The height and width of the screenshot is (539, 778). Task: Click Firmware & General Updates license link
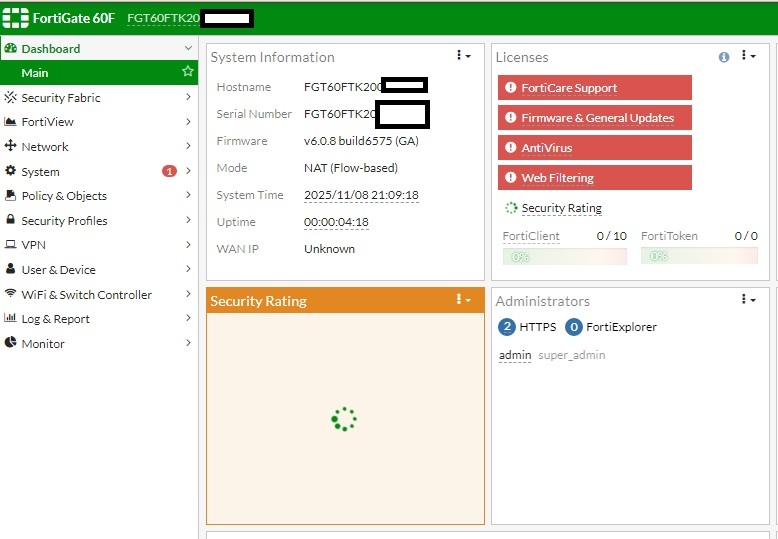tap(597, 118)
